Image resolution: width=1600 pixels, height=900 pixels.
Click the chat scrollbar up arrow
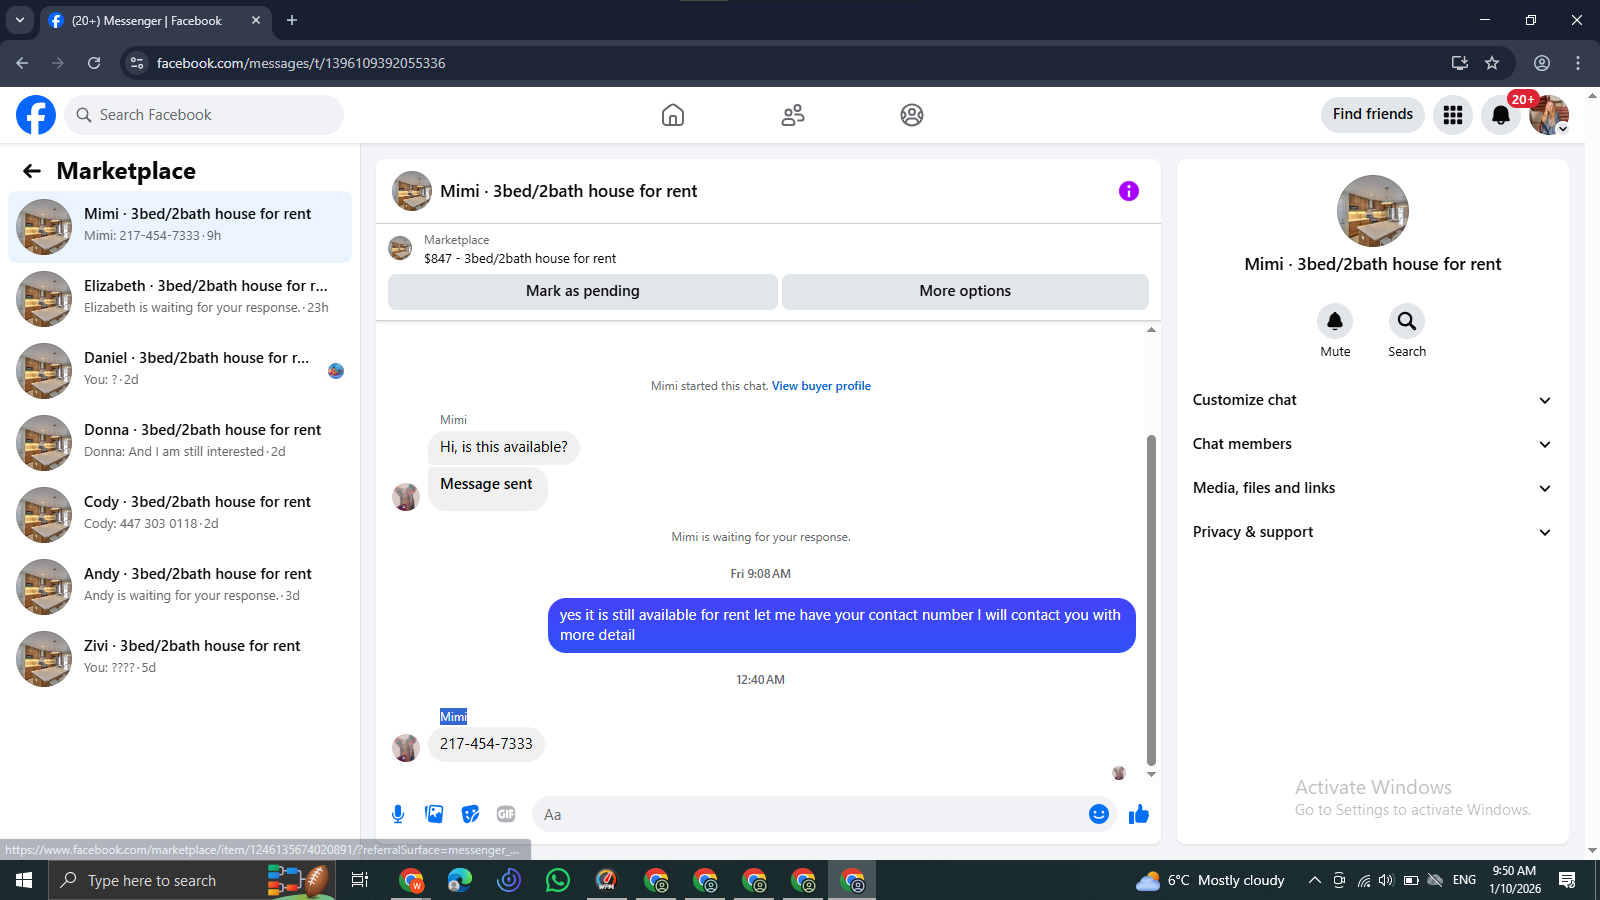tap(1151, 329)
